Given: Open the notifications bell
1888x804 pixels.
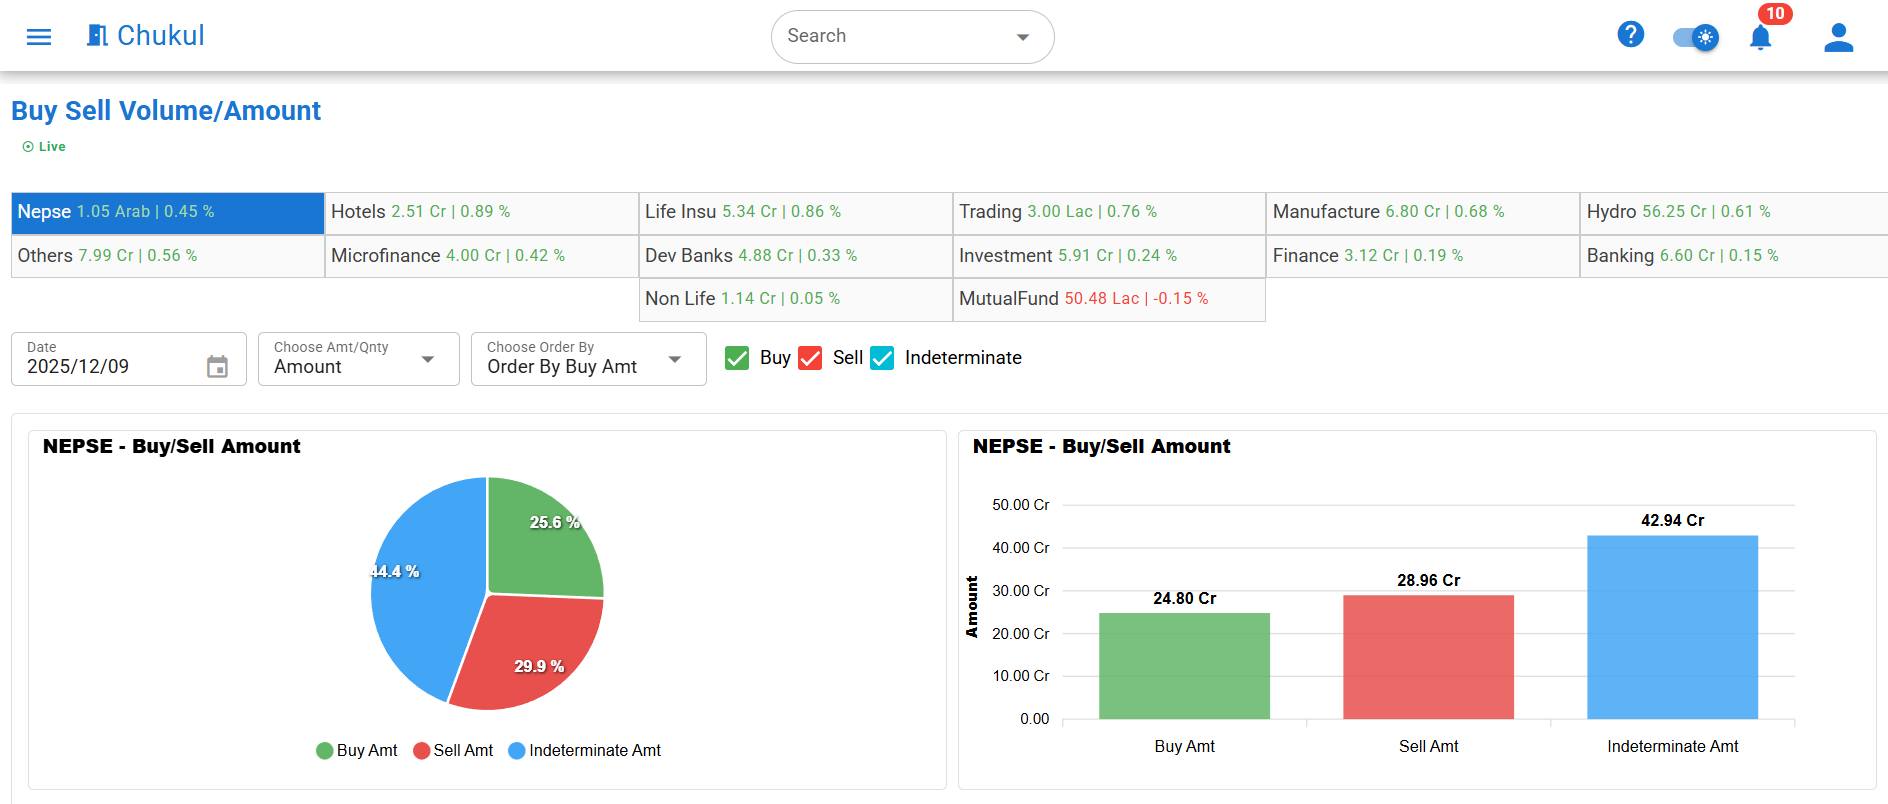Looking at the screenshot, I should pos(1761,38).
